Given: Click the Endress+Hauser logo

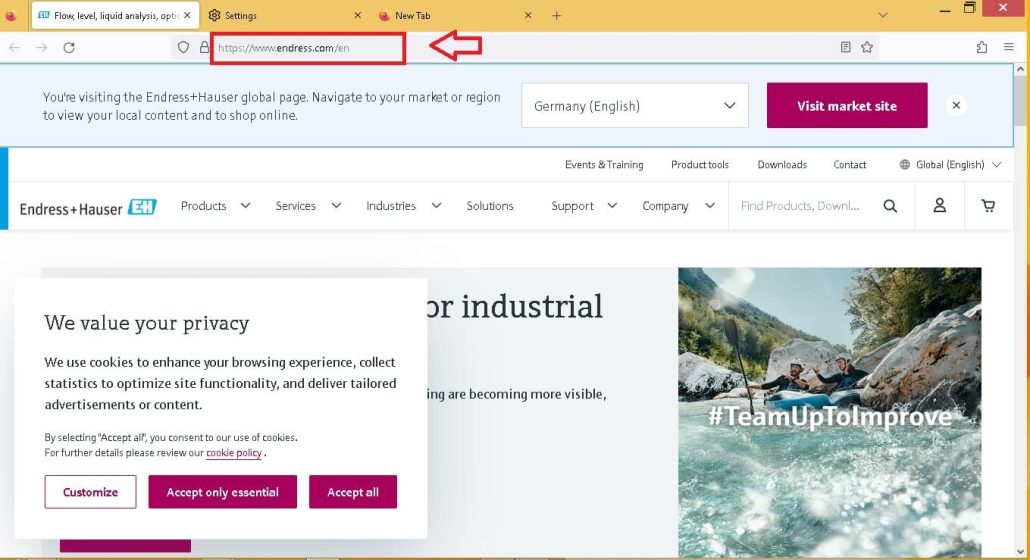Looking at the screenshot, I should 88,207.
